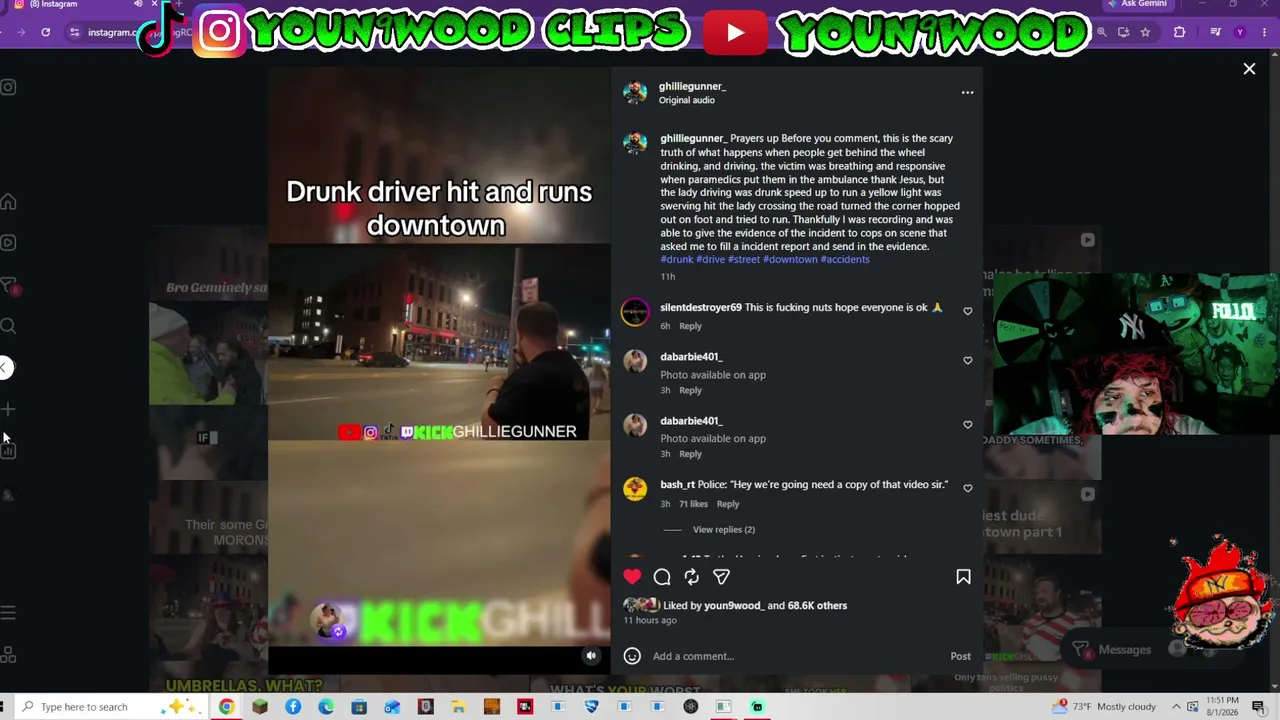Click the Add a comment field
The image size is (1280, 720).
[x=795, y=656]
